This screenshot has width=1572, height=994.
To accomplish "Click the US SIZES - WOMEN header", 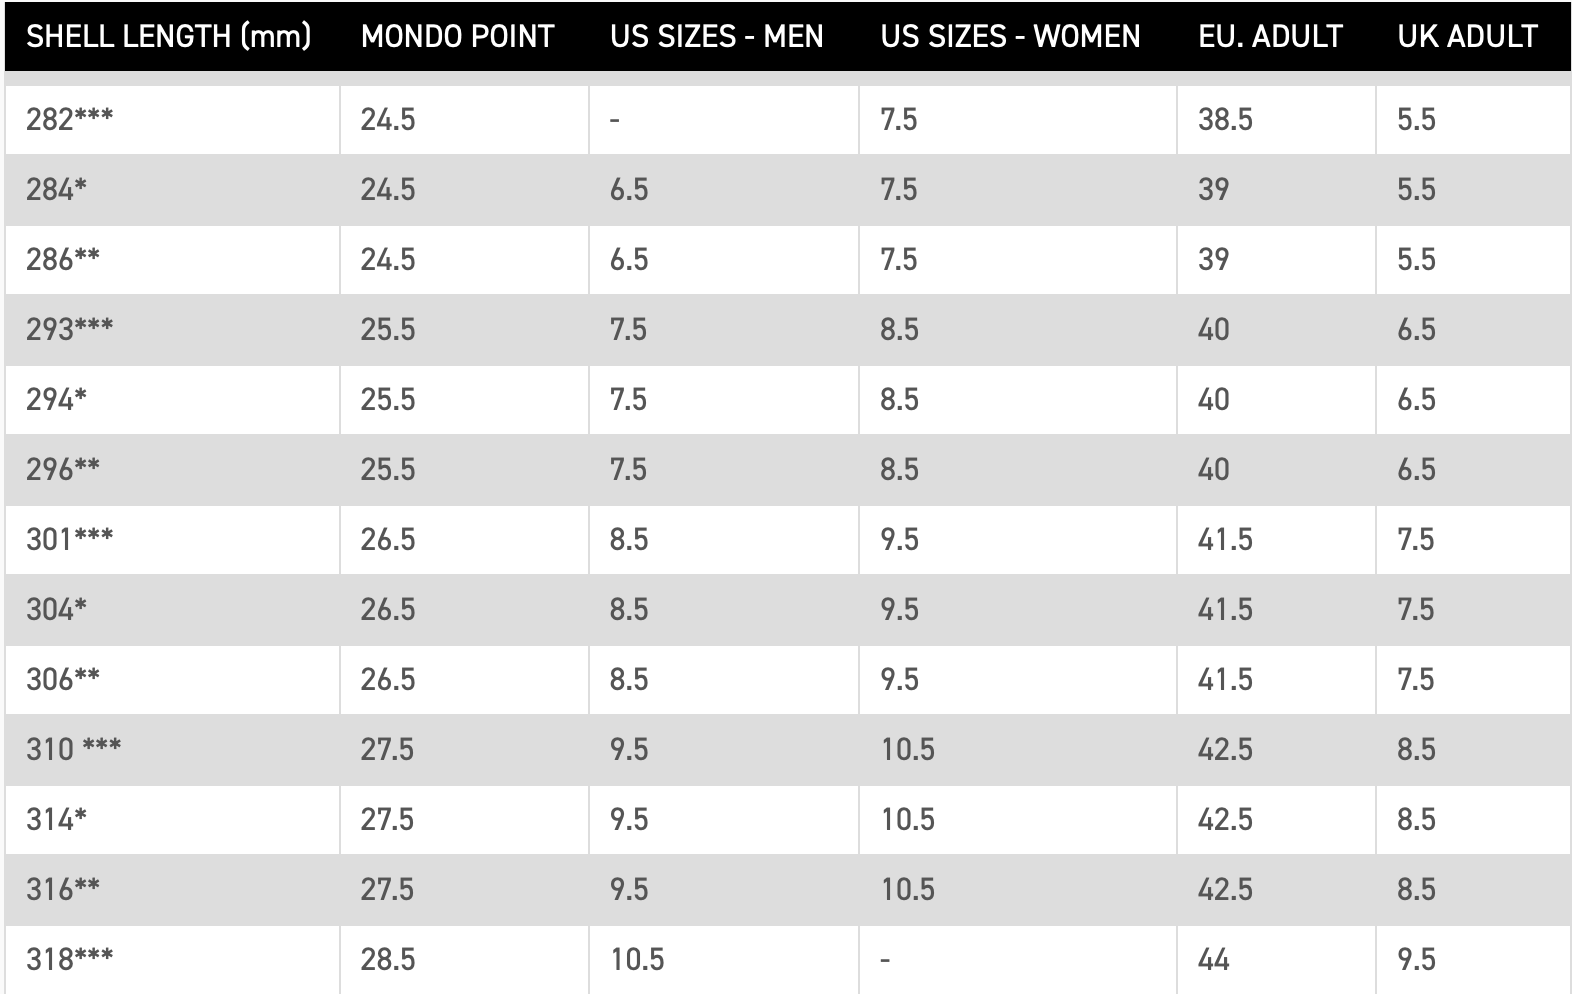I will click(1010, 36).
